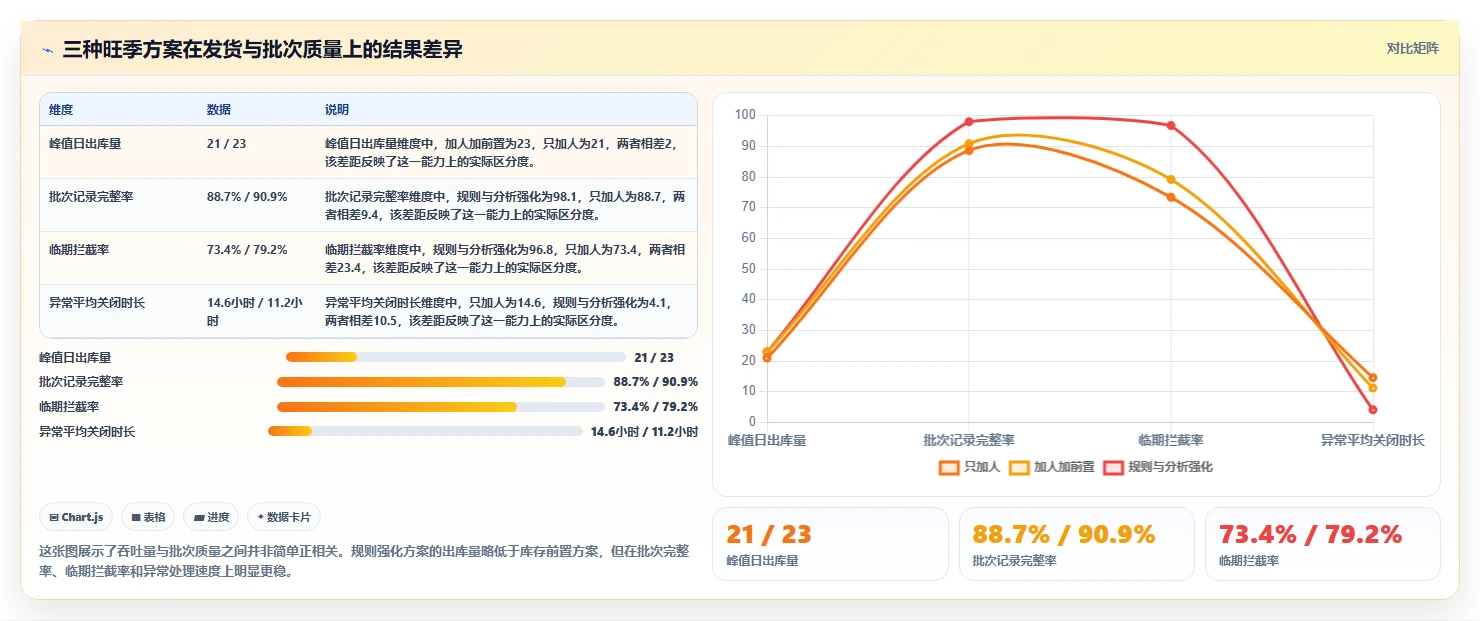The image size is (1480, 621).
Task: Click the 批次记录完整率 axis label on chart
Action: (x=969, y=440)
